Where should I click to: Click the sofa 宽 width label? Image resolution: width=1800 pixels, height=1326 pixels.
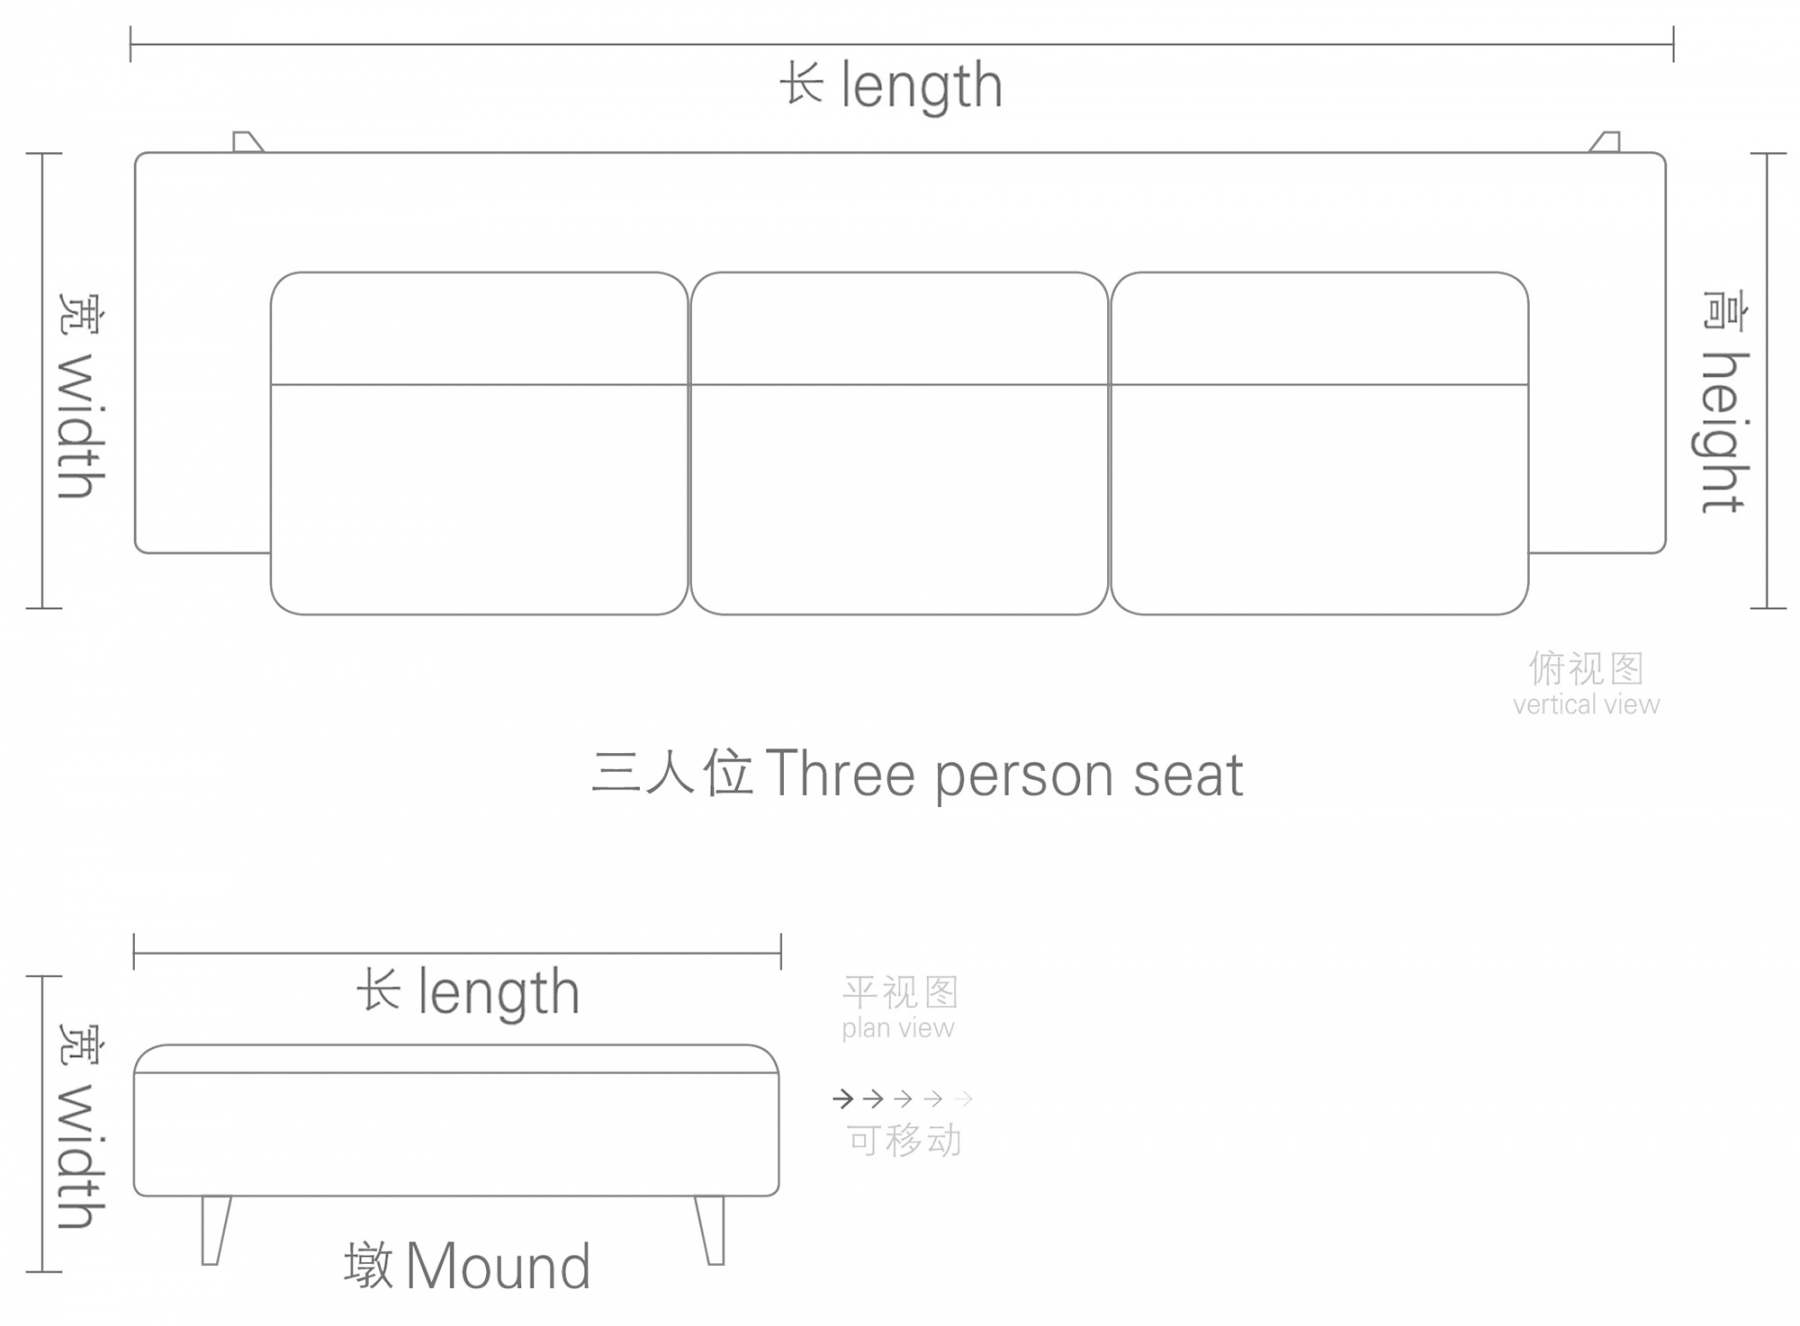(x=79, y=396)
